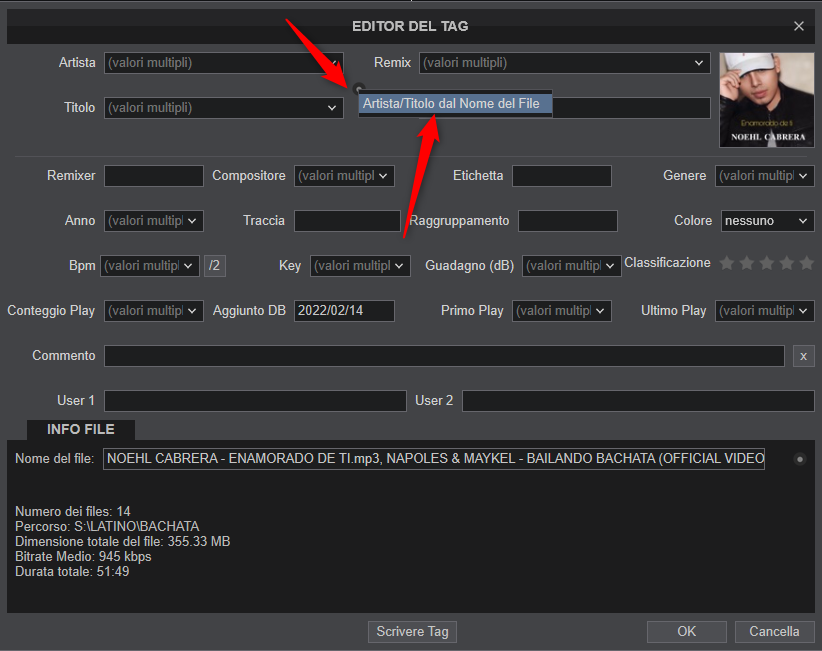822x651 pixels.
Task: Click the Raggruppamento input field
Action: click(x=568, y=221)
